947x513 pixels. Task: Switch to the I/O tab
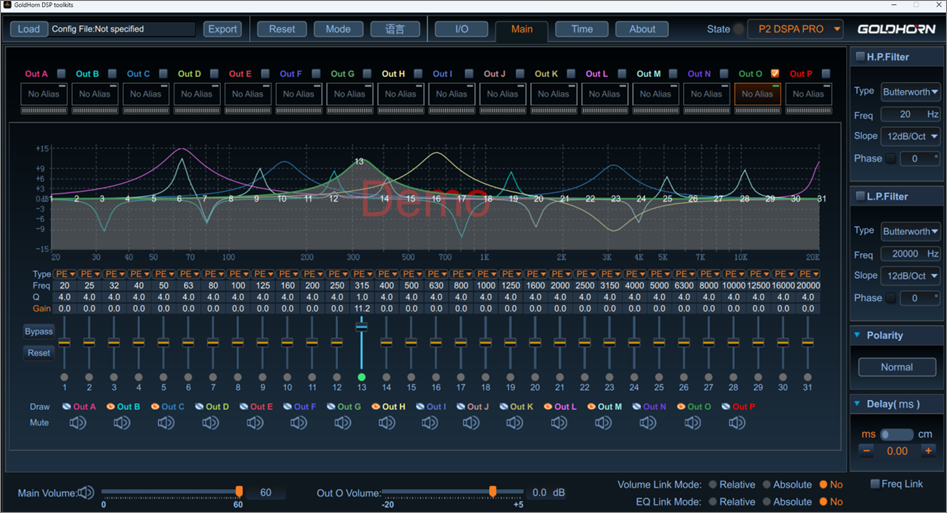click(x=461, y=29)
